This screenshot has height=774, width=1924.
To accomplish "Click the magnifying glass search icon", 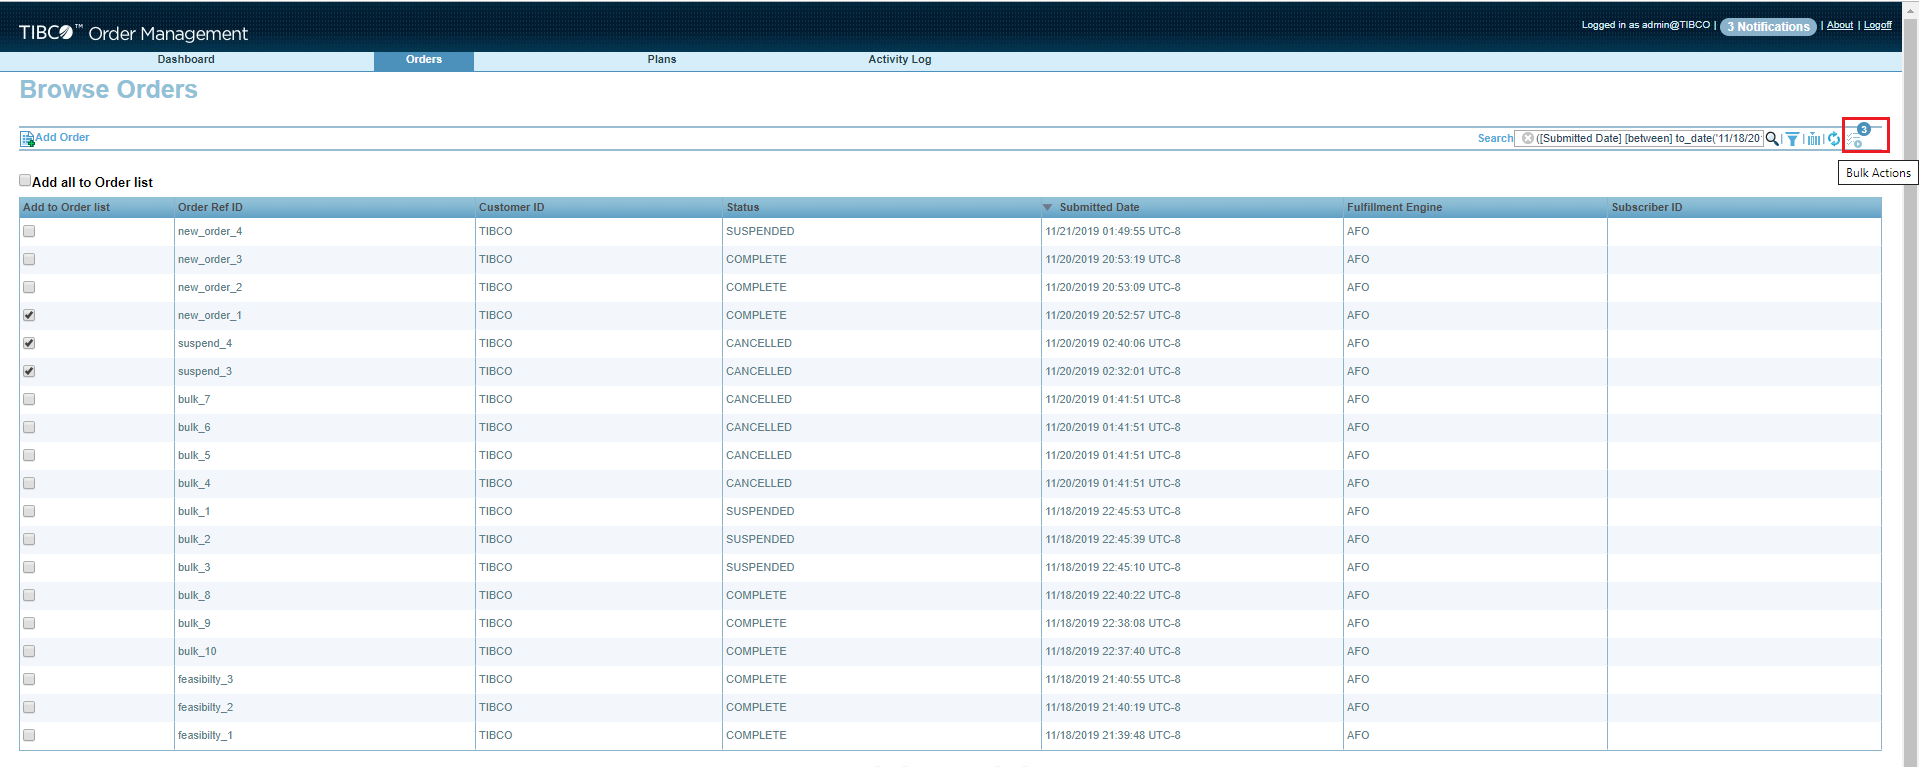I will pos(1772,139).
